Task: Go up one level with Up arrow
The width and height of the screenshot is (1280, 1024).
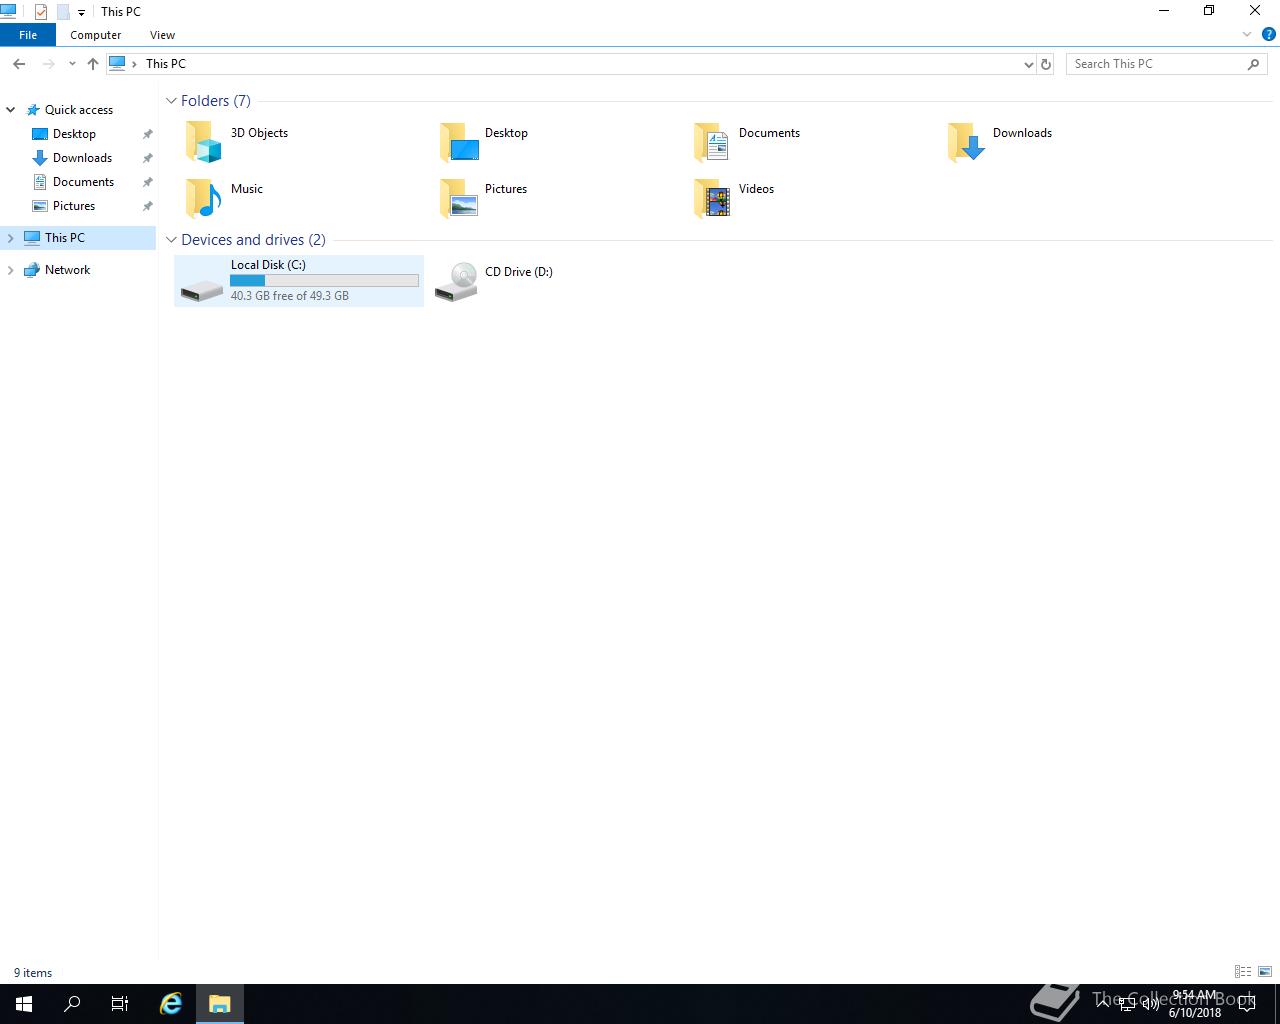Action: (93, 64)
